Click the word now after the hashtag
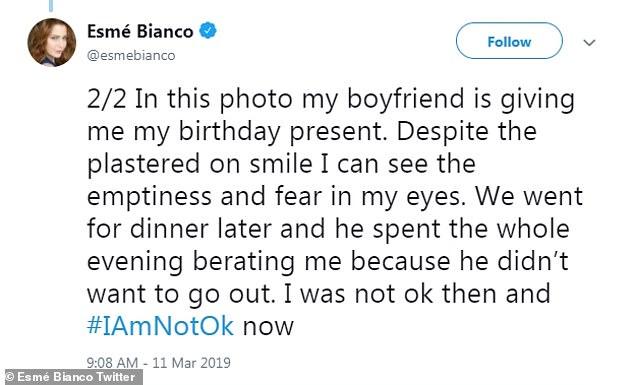Screen dimensions: 634x385 [268, 327]
